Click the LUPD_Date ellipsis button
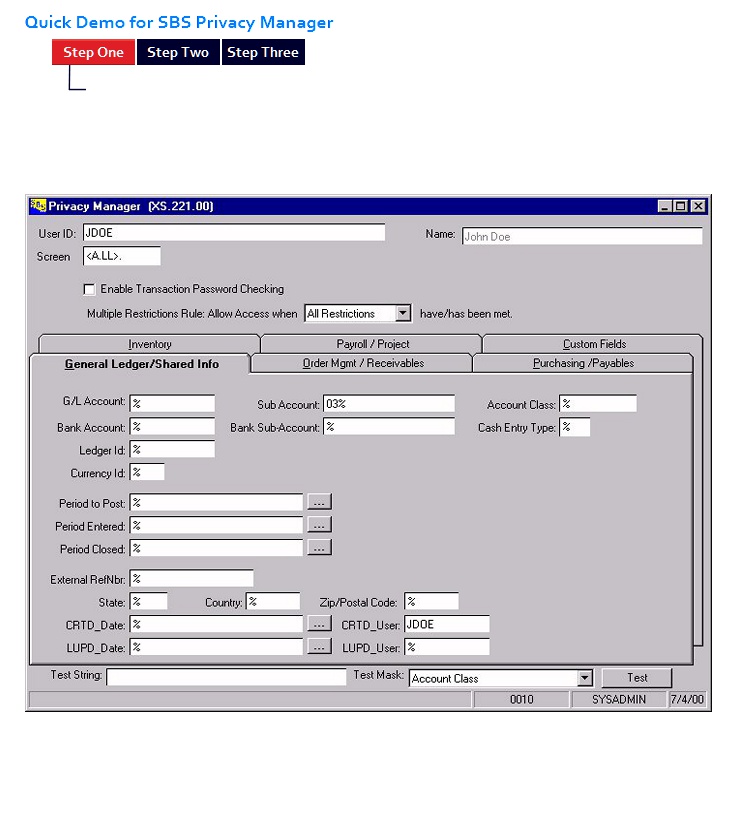The height and width of the screenshot is (824, 756). pos(319,646)
